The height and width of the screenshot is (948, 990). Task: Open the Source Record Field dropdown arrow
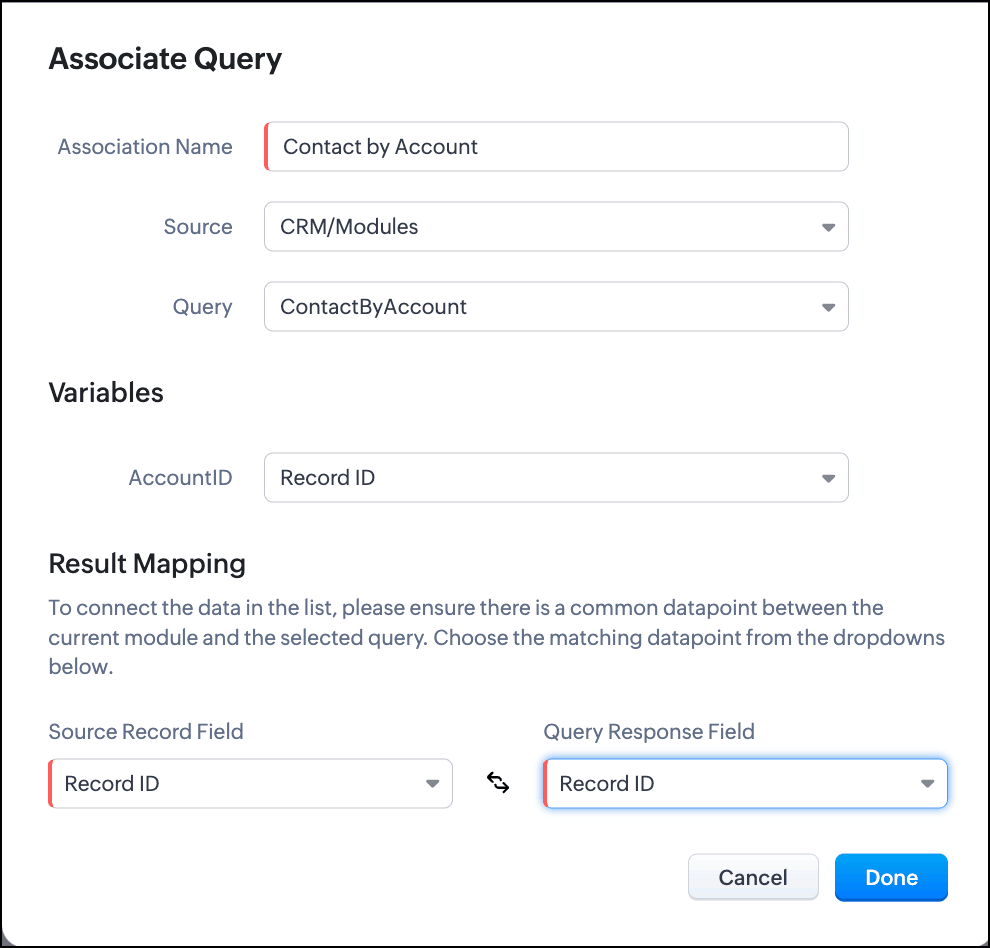[x=432, y=784]
